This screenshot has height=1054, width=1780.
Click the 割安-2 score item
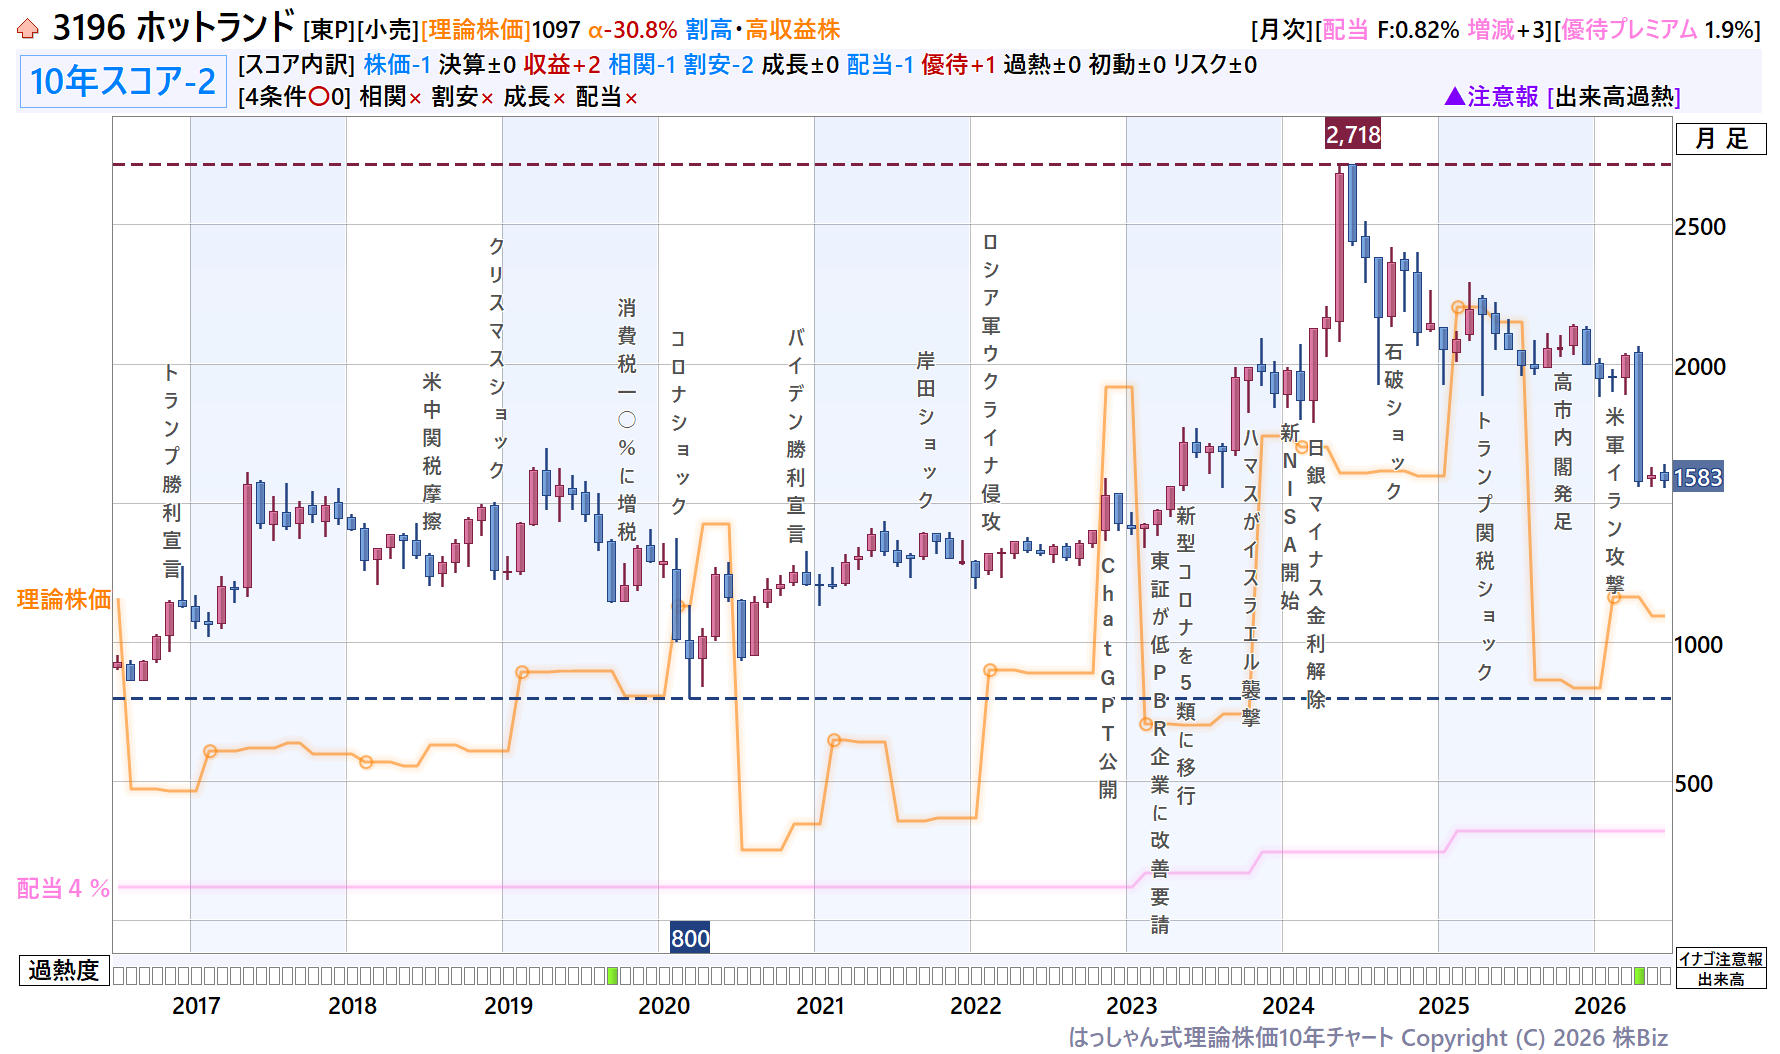coord(719,65)
